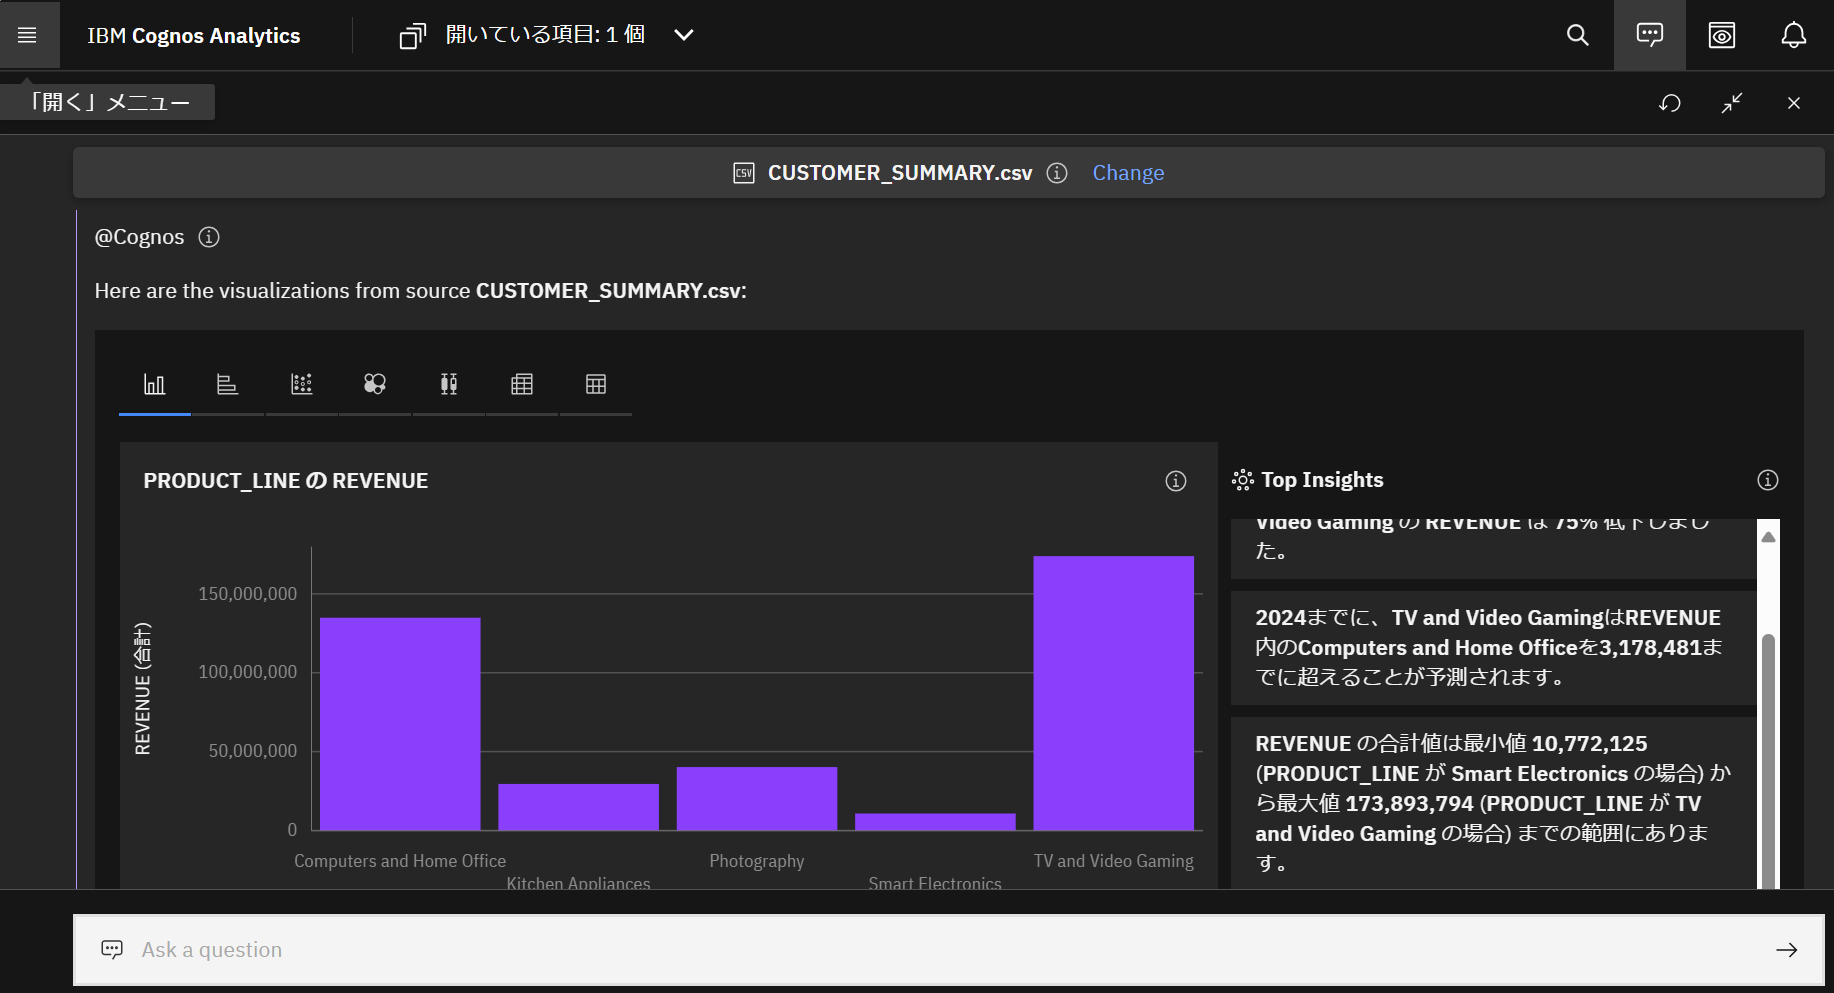Viewport: 1834px width, 993px height.
Task: Click the Top Insights sparkle icon
Action: pos(1243,480)
